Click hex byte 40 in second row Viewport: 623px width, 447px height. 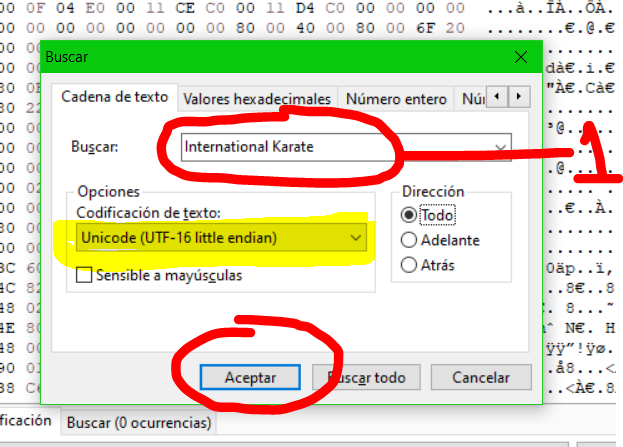[305, 28]
